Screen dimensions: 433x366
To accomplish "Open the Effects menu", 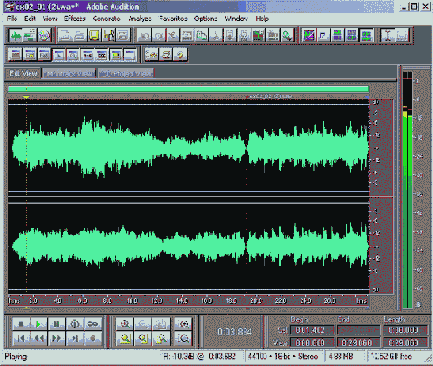I will pyautogui.click(x=75, y=19).
